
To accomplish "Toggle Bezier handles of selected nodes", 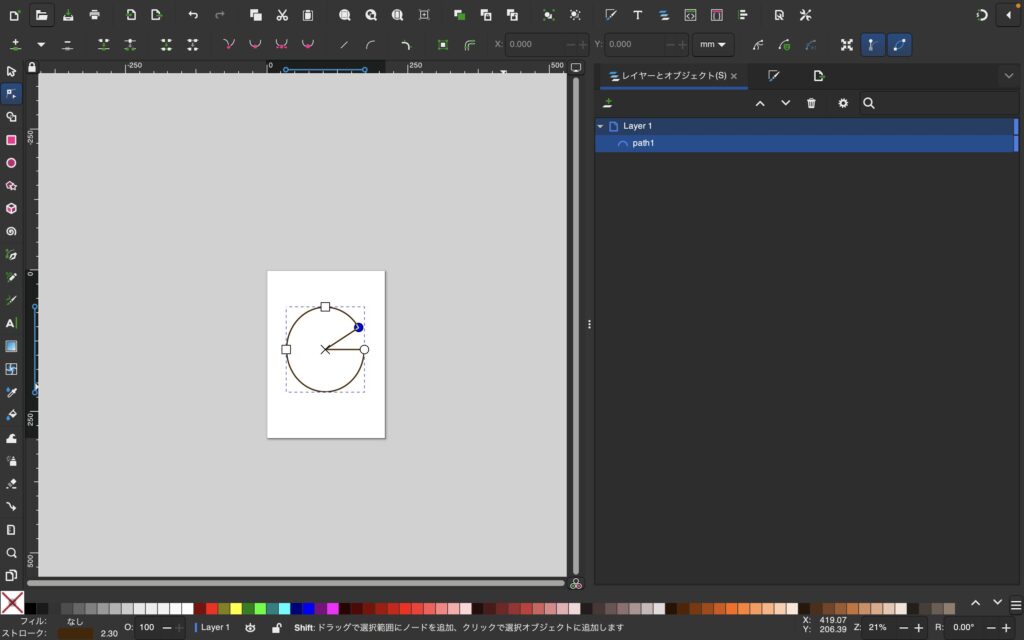I will [872, 44].
